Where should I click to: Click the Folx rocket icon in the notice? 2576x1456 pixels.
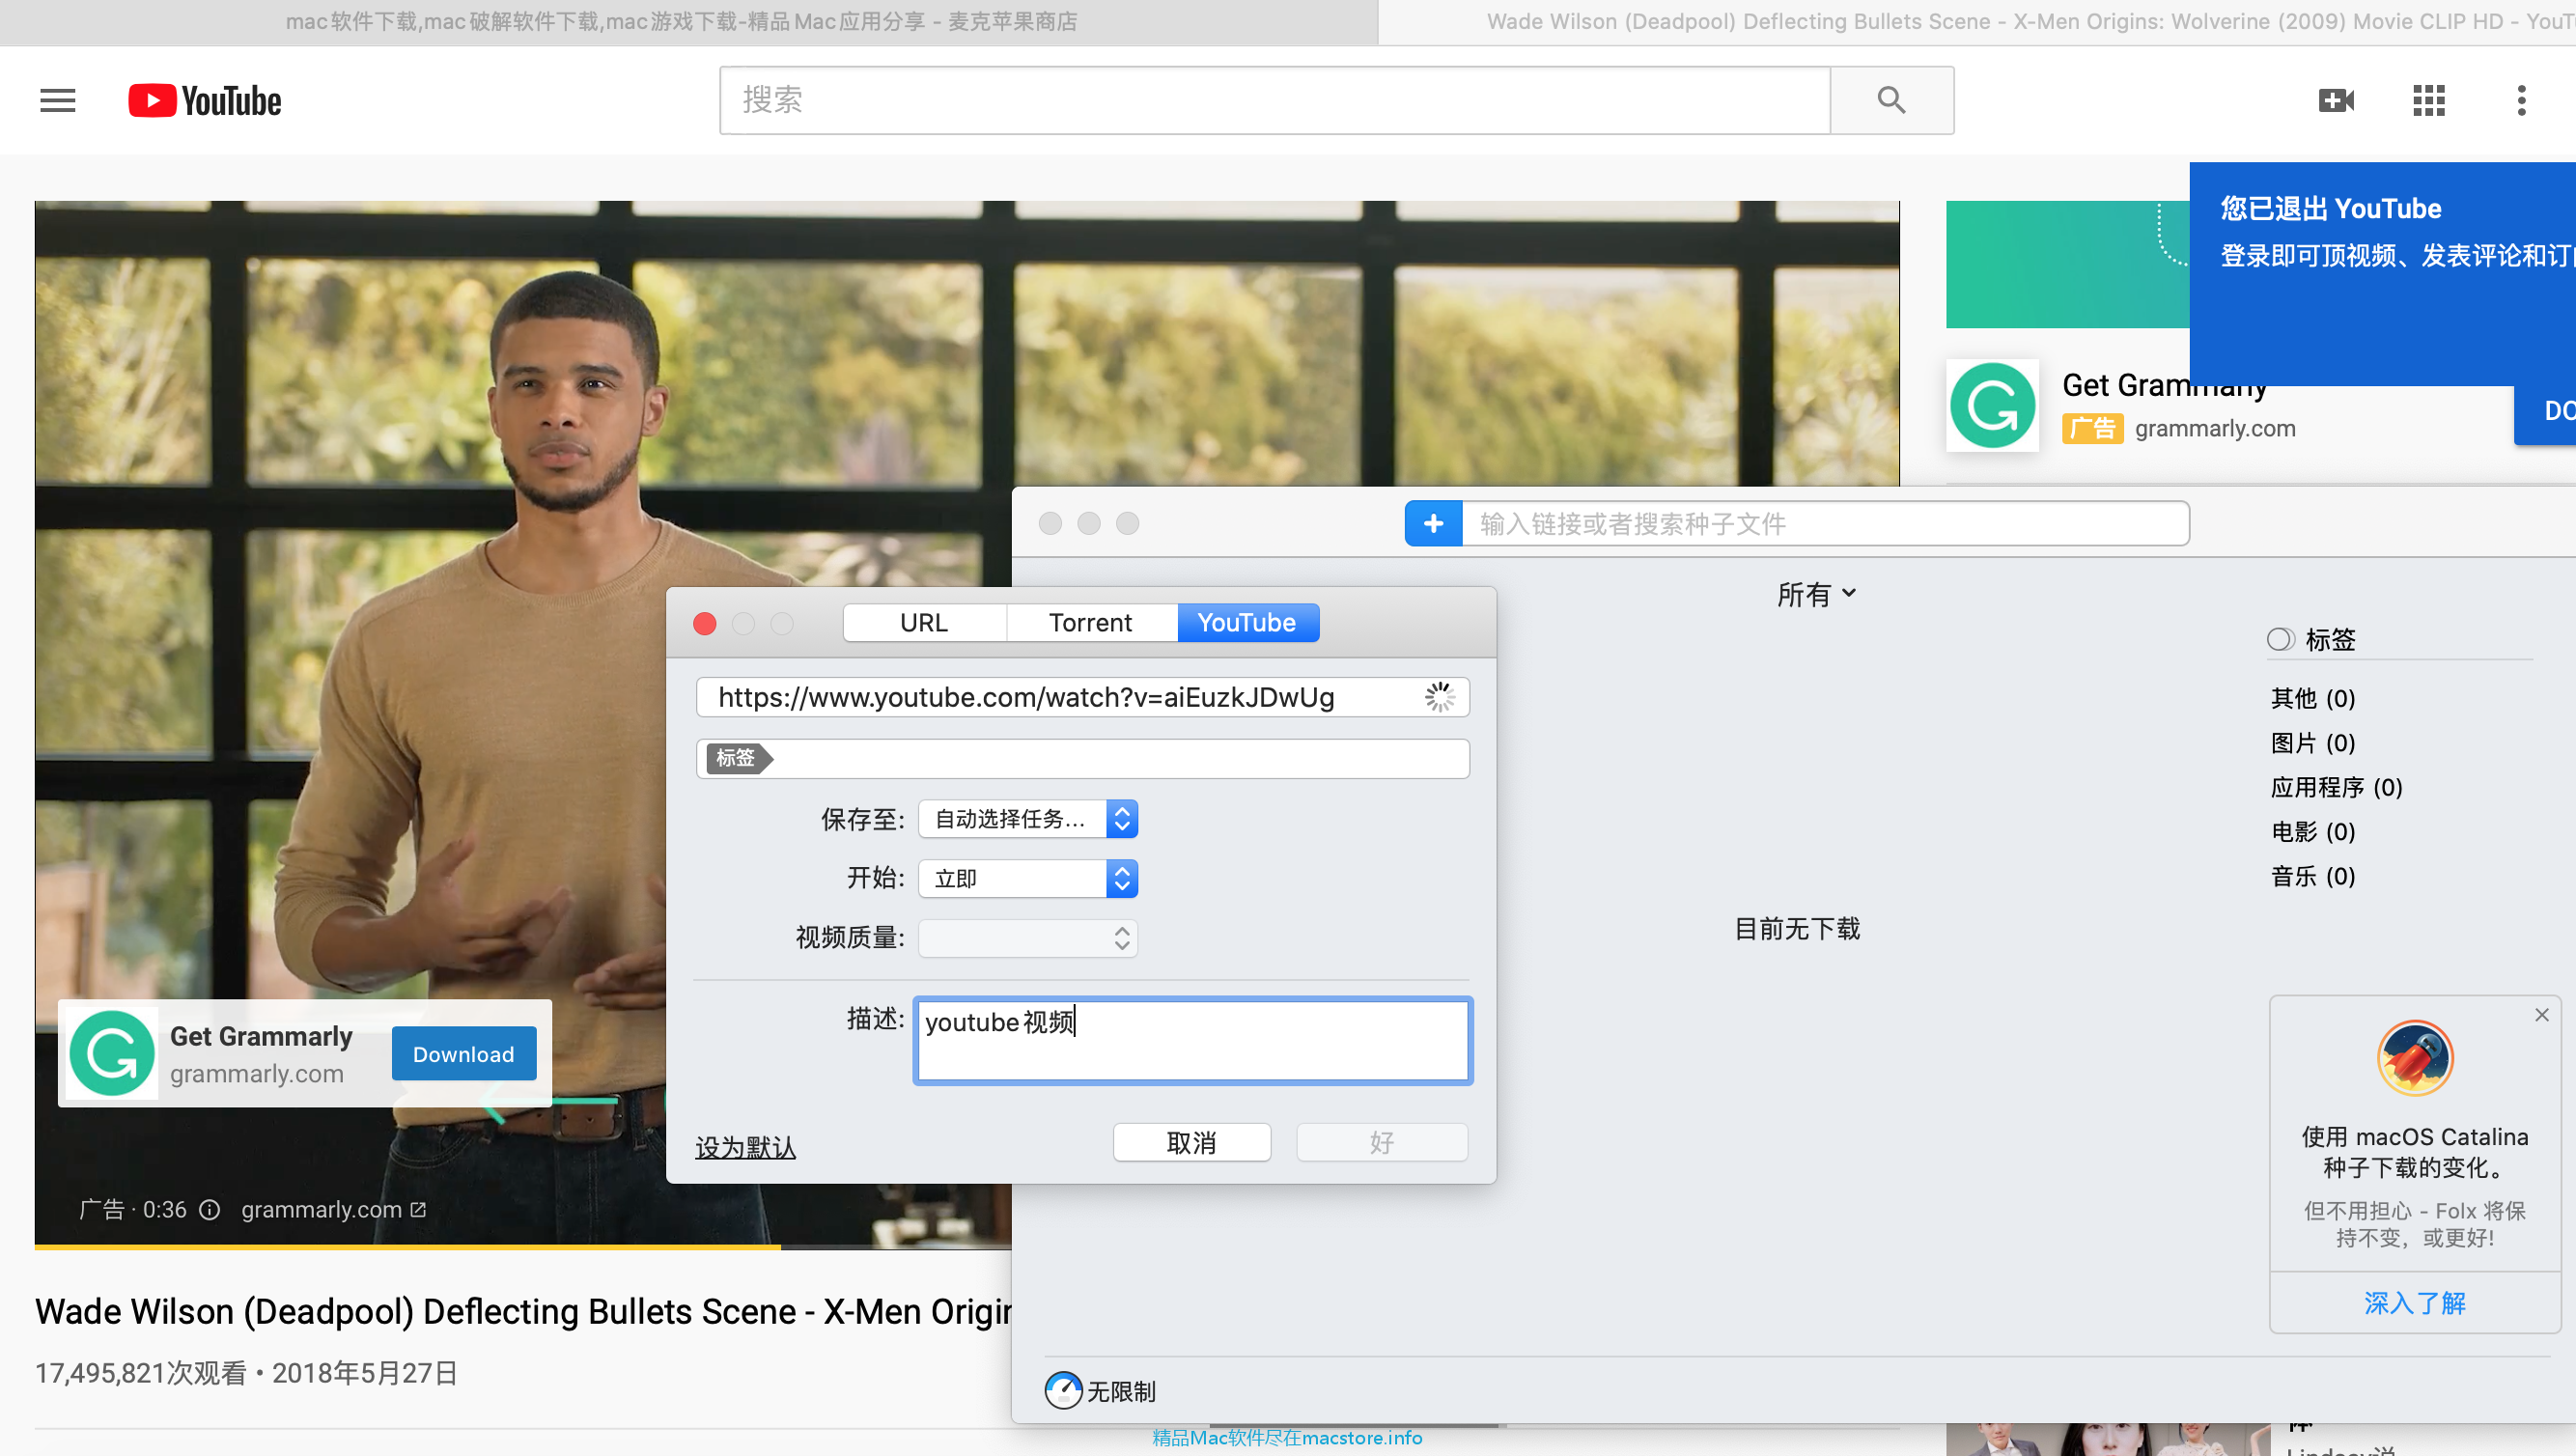2415,1058
